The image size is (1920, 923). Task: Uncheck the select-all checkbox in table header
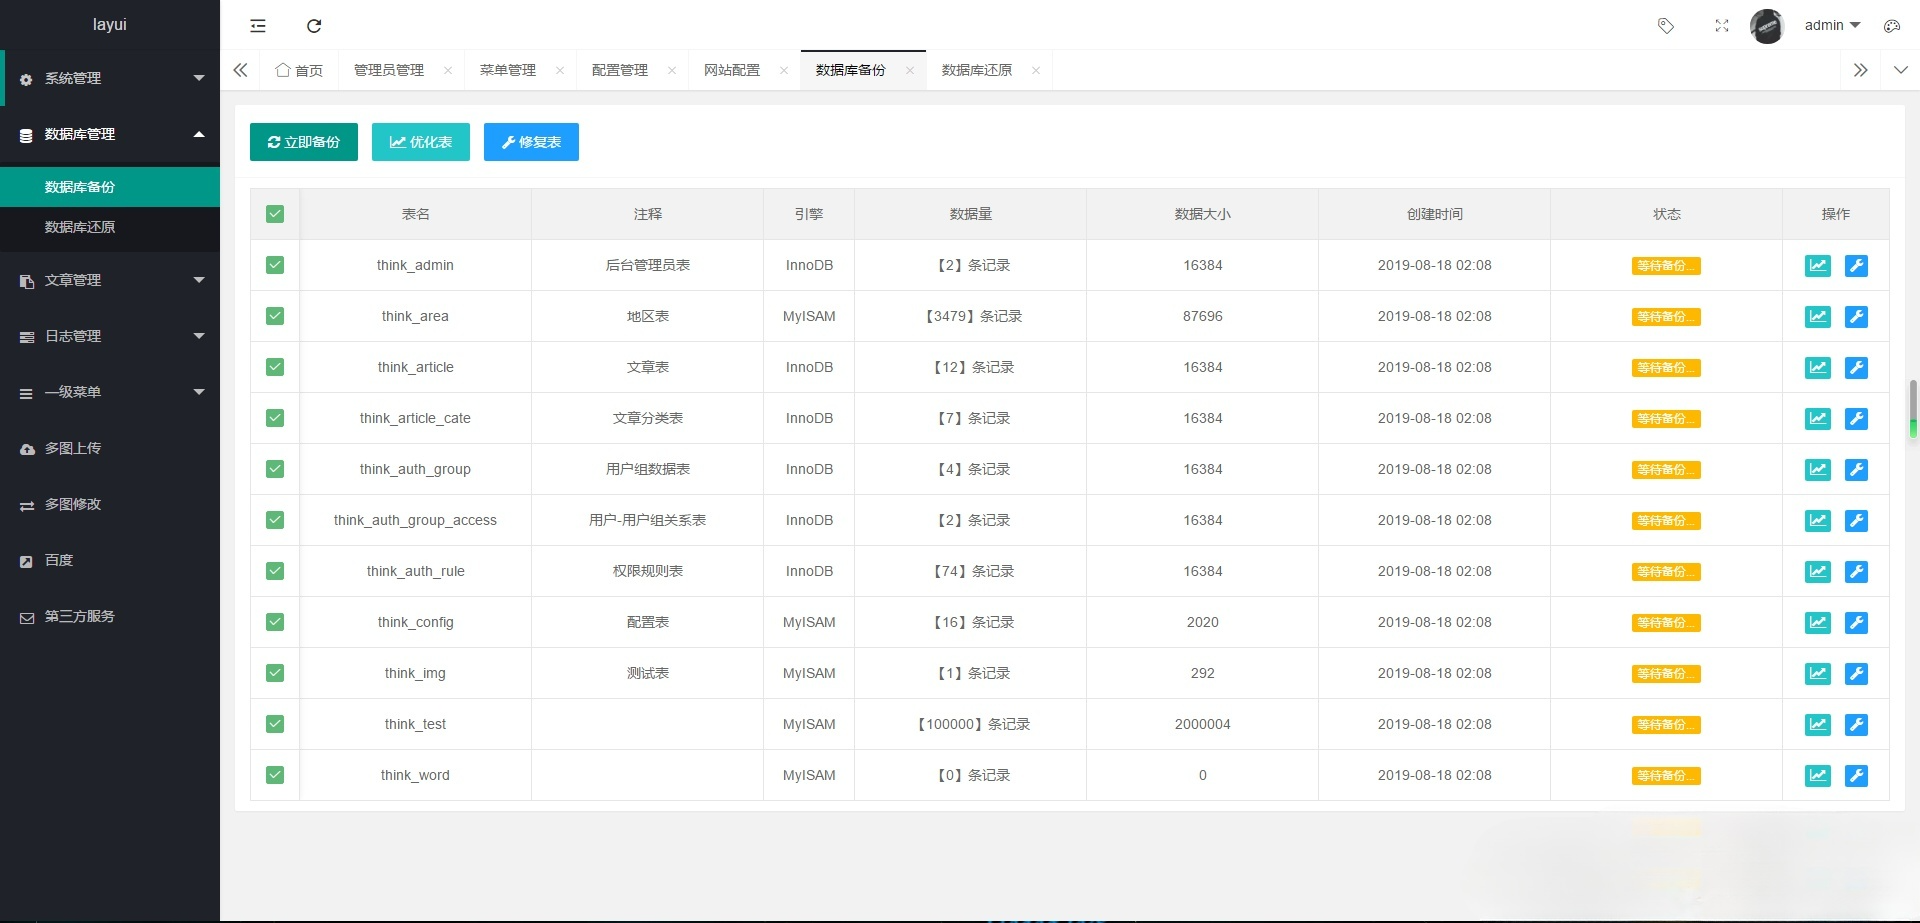tap(275, 213)
